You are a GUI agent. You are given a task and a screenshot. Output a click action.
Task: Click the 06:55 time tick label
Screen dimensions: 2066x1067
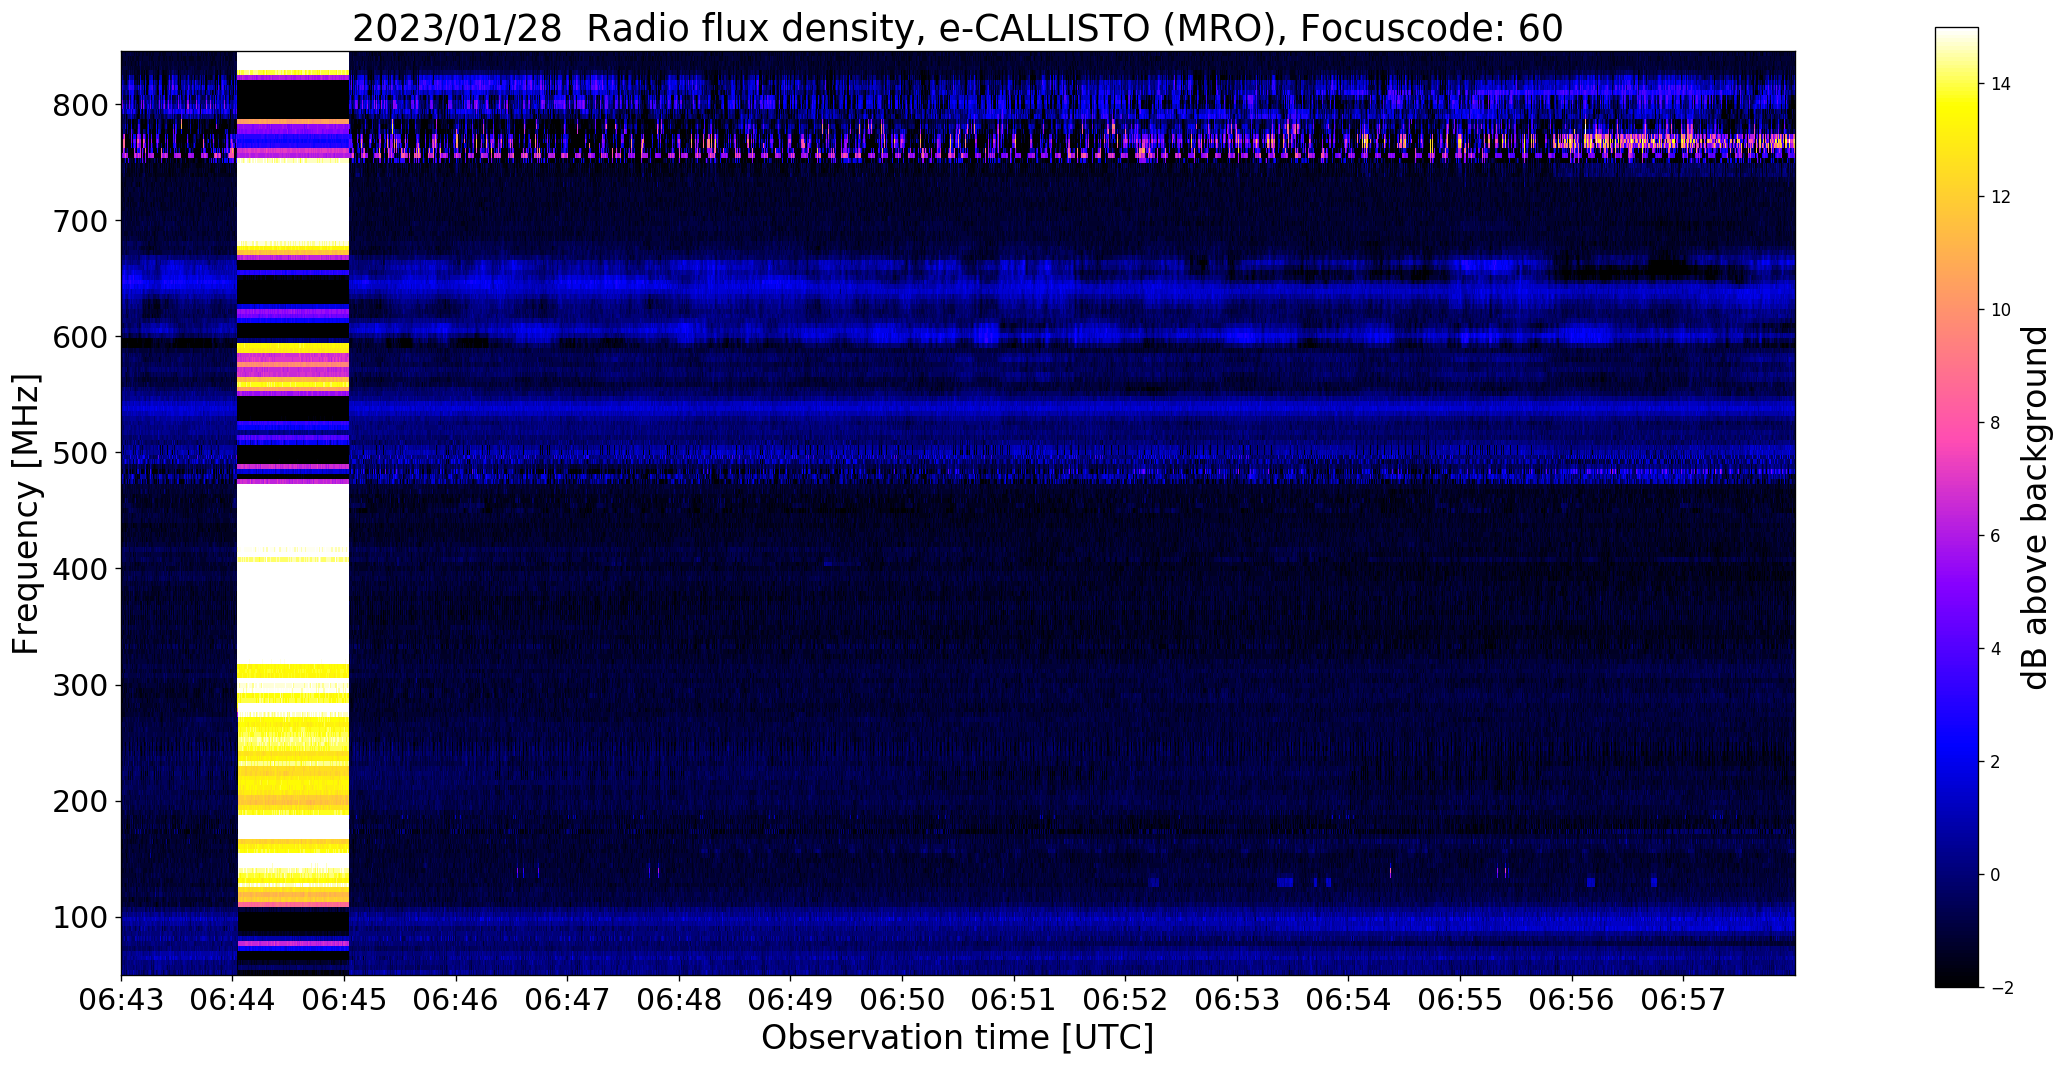click(x=1460, y=1001)
